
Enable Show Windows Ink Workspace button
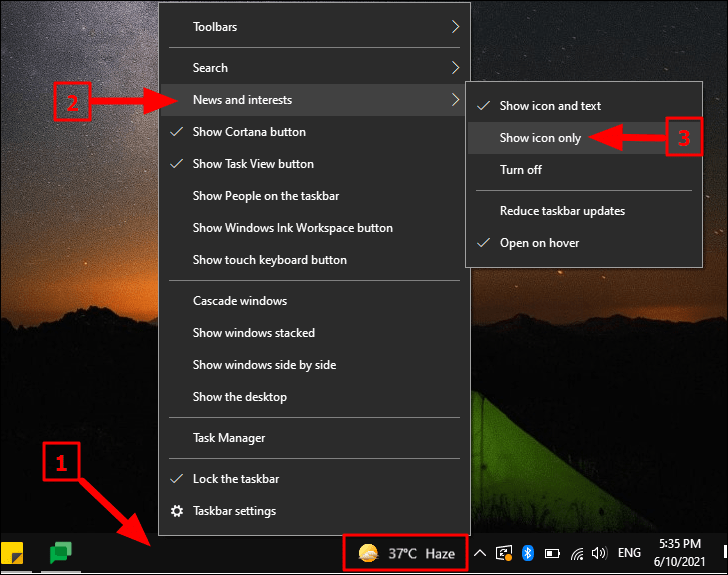pyautogui.click(x=314, y=228)
